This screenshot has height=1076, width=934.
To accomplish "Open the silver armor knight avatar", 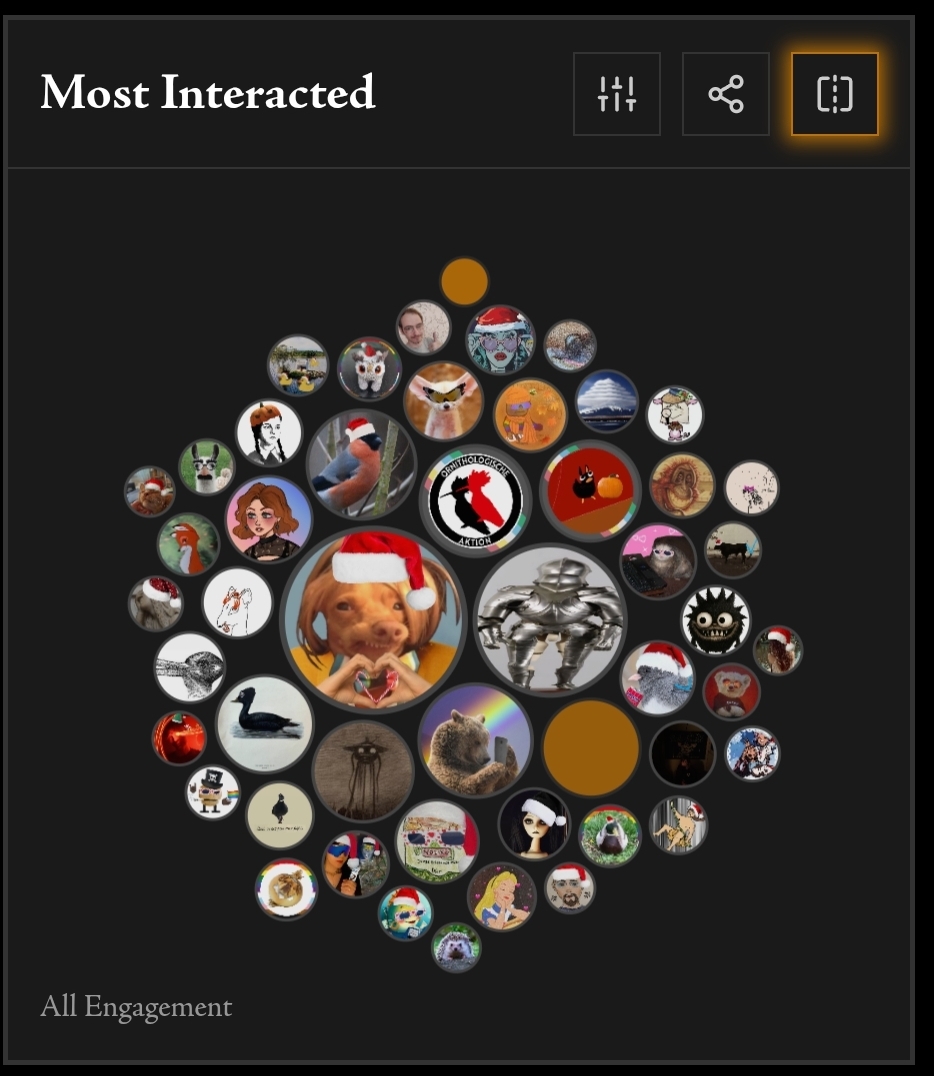I will 550,620.
